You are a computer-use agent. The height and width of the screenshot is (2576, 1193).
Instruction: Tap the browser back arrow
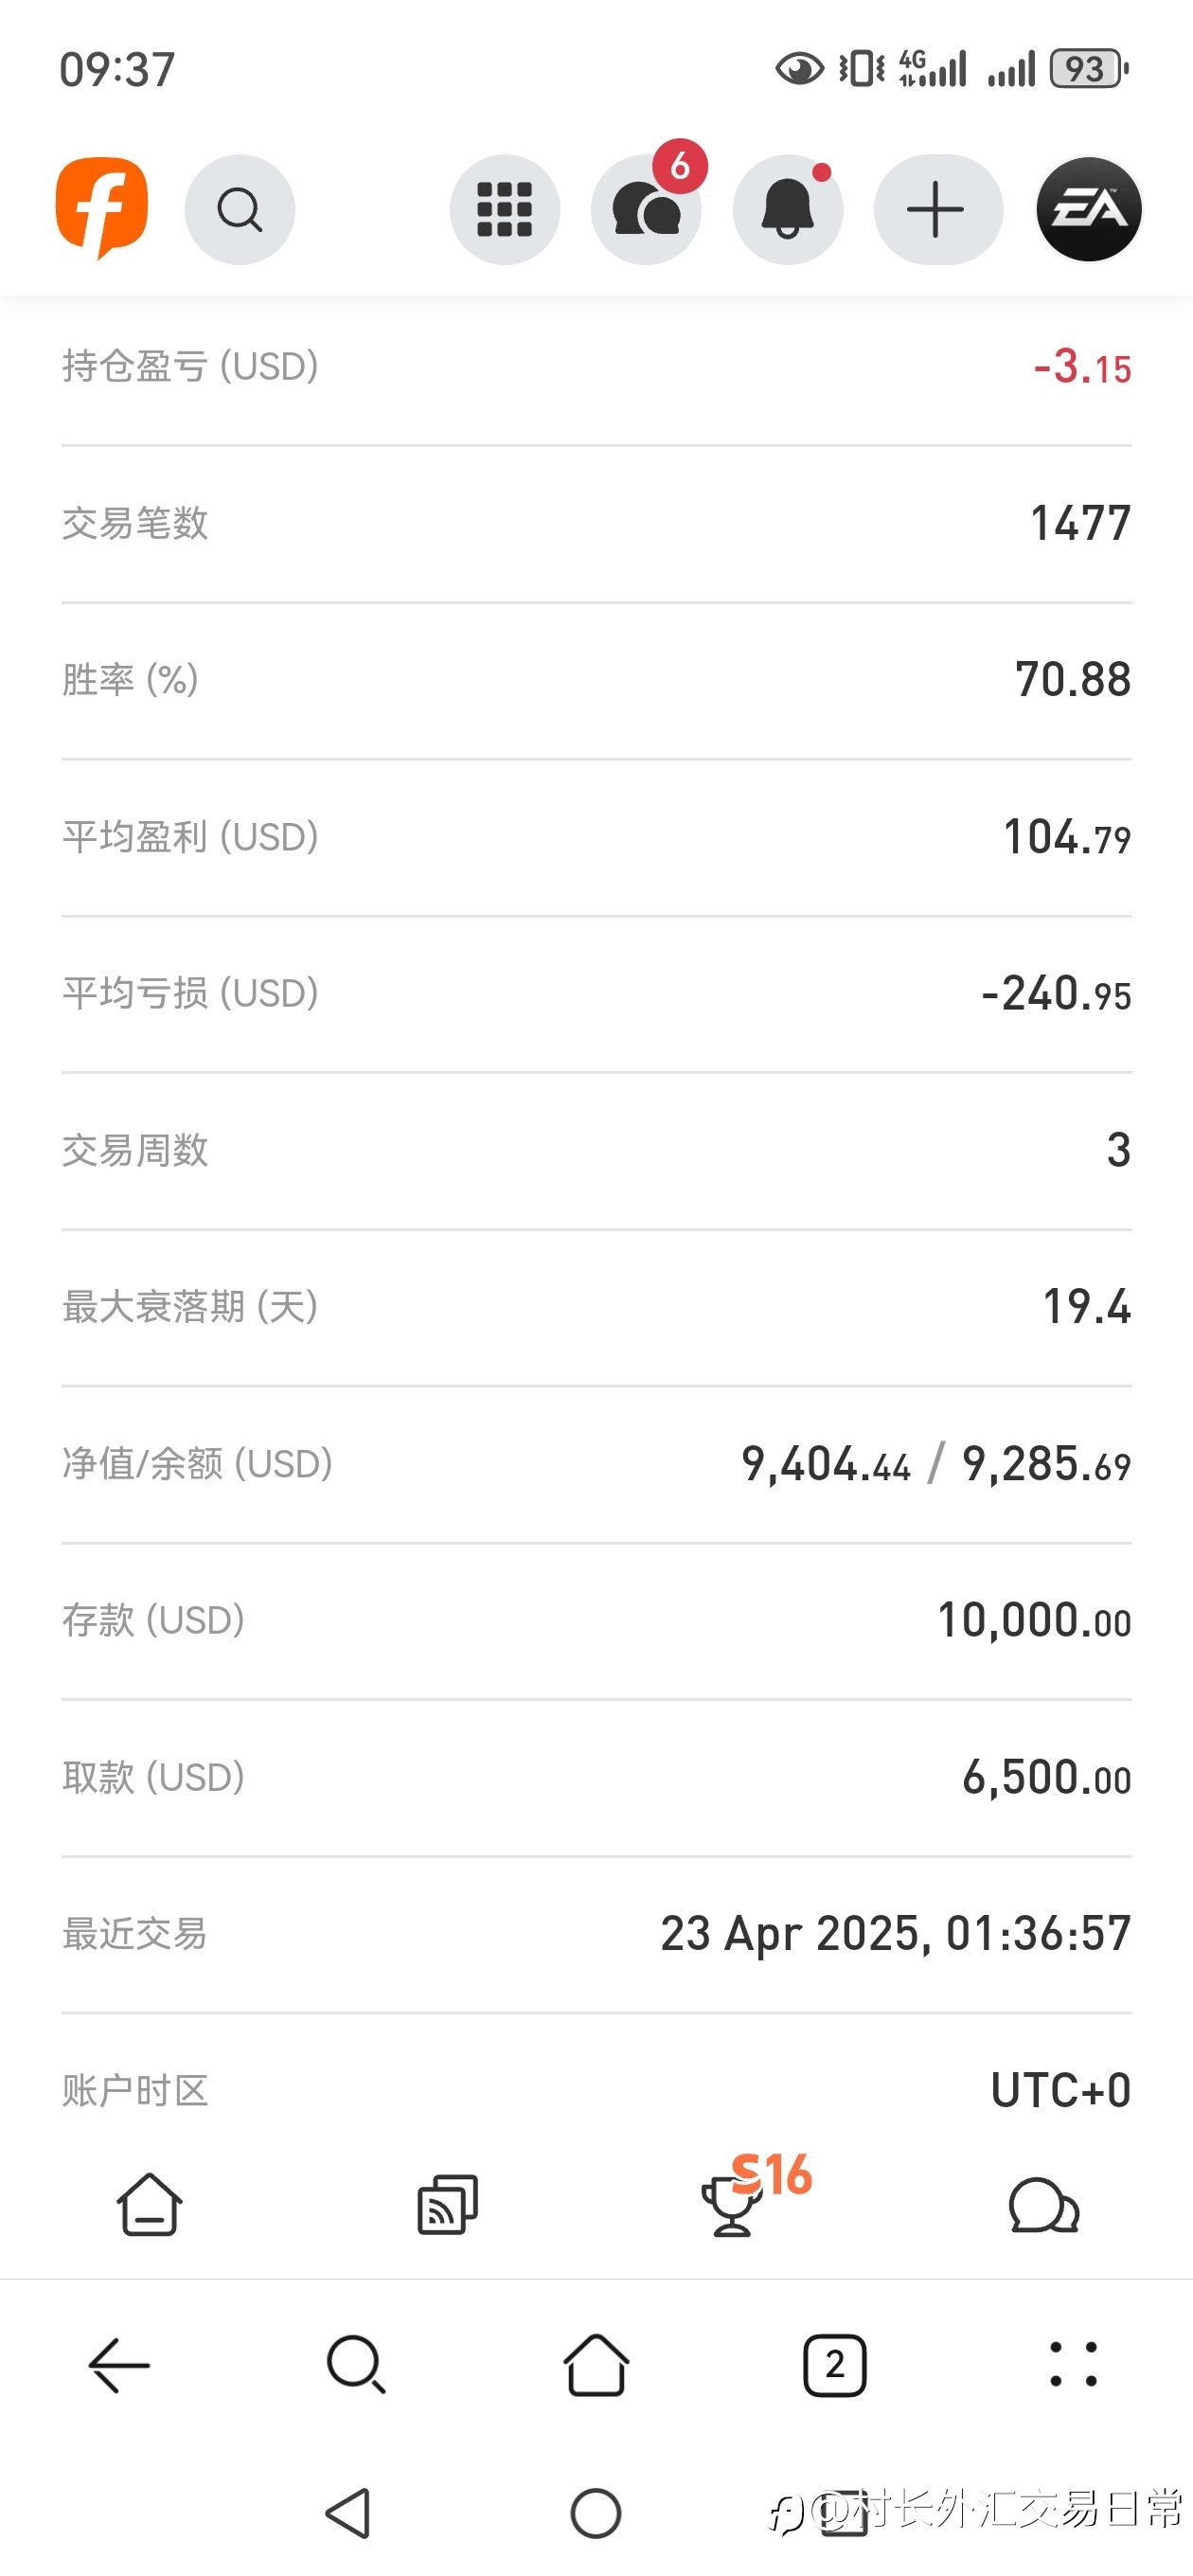tap(119, 2365)
